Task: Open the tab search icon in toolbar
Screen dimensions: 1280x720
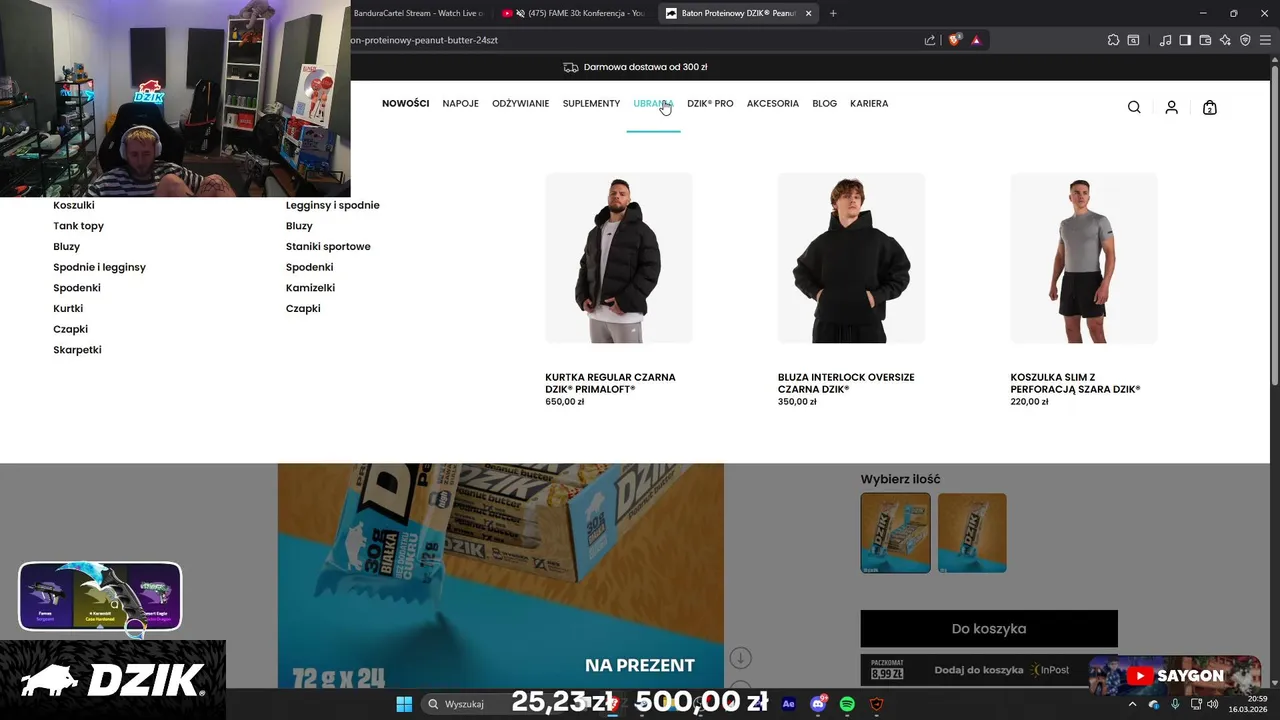Action: (1133, 40)
